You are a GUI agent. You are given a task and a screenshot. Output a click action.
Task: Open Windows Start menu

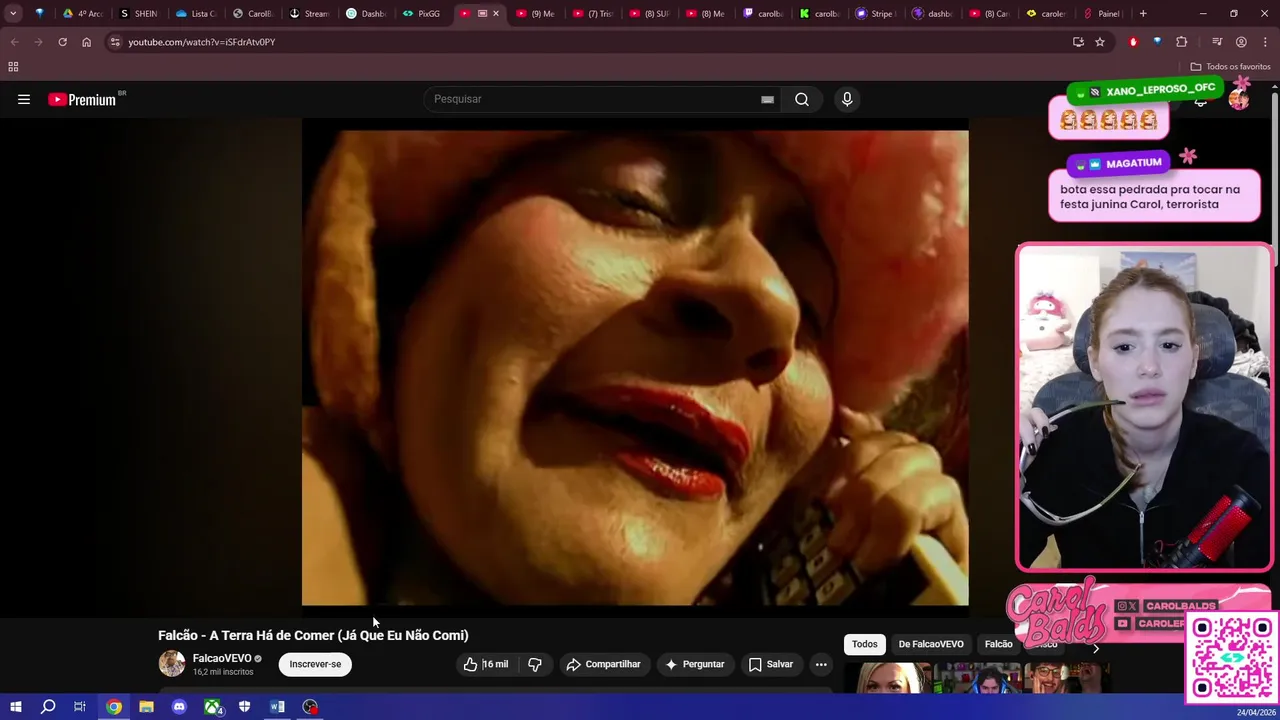tap(15, 707)
